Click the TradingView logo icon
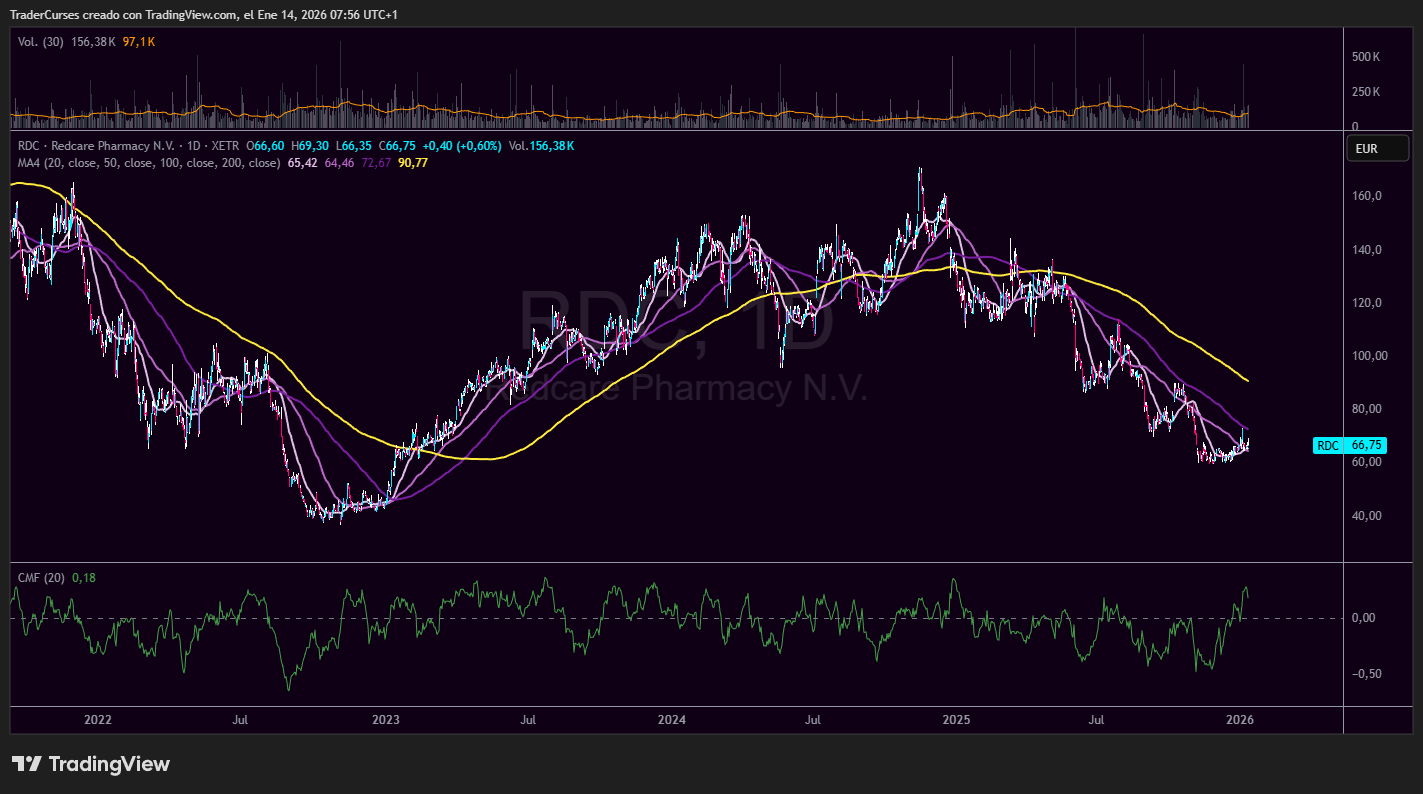 click(x=28, y=764)
